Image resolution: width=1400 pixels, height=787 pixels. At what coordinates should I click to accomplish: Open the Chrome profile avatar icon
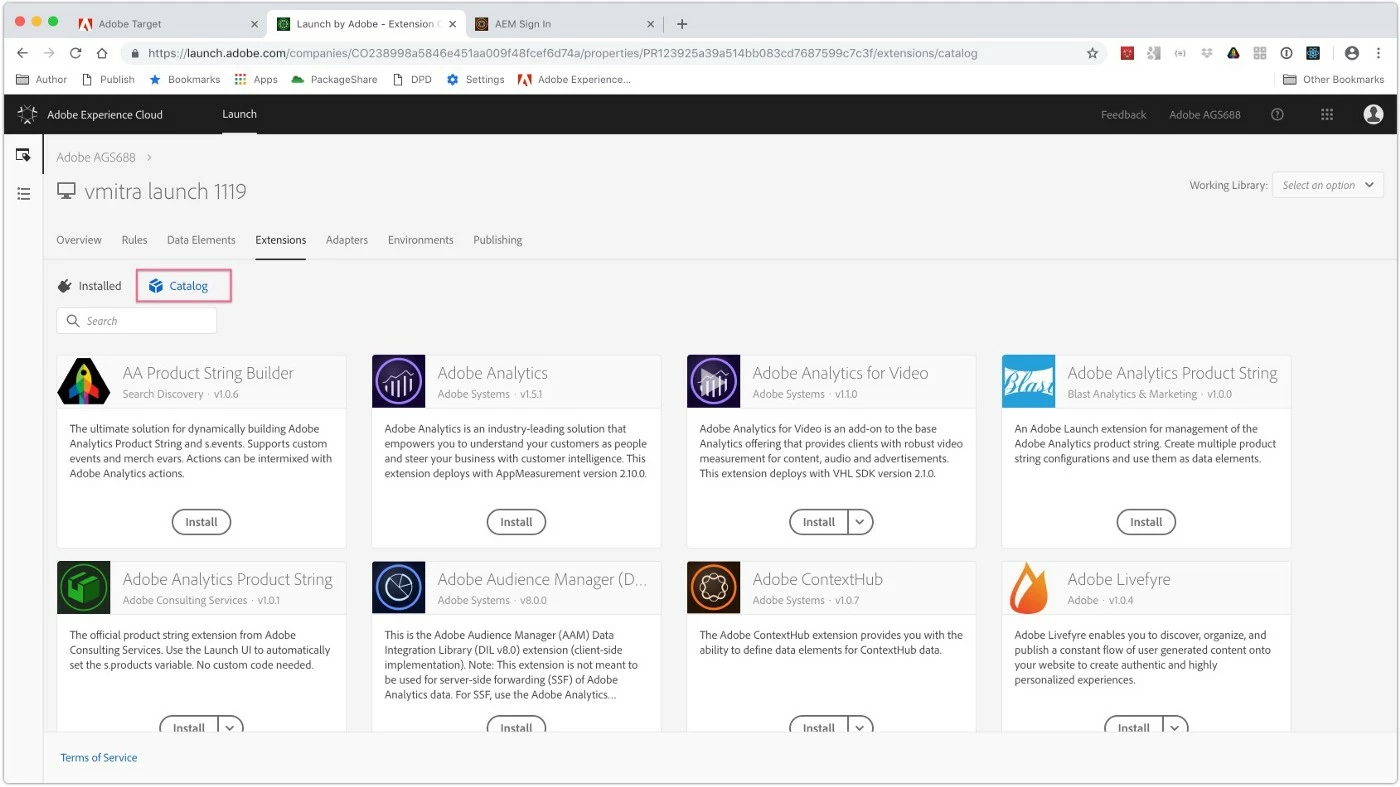click(x=1352, y=53)
